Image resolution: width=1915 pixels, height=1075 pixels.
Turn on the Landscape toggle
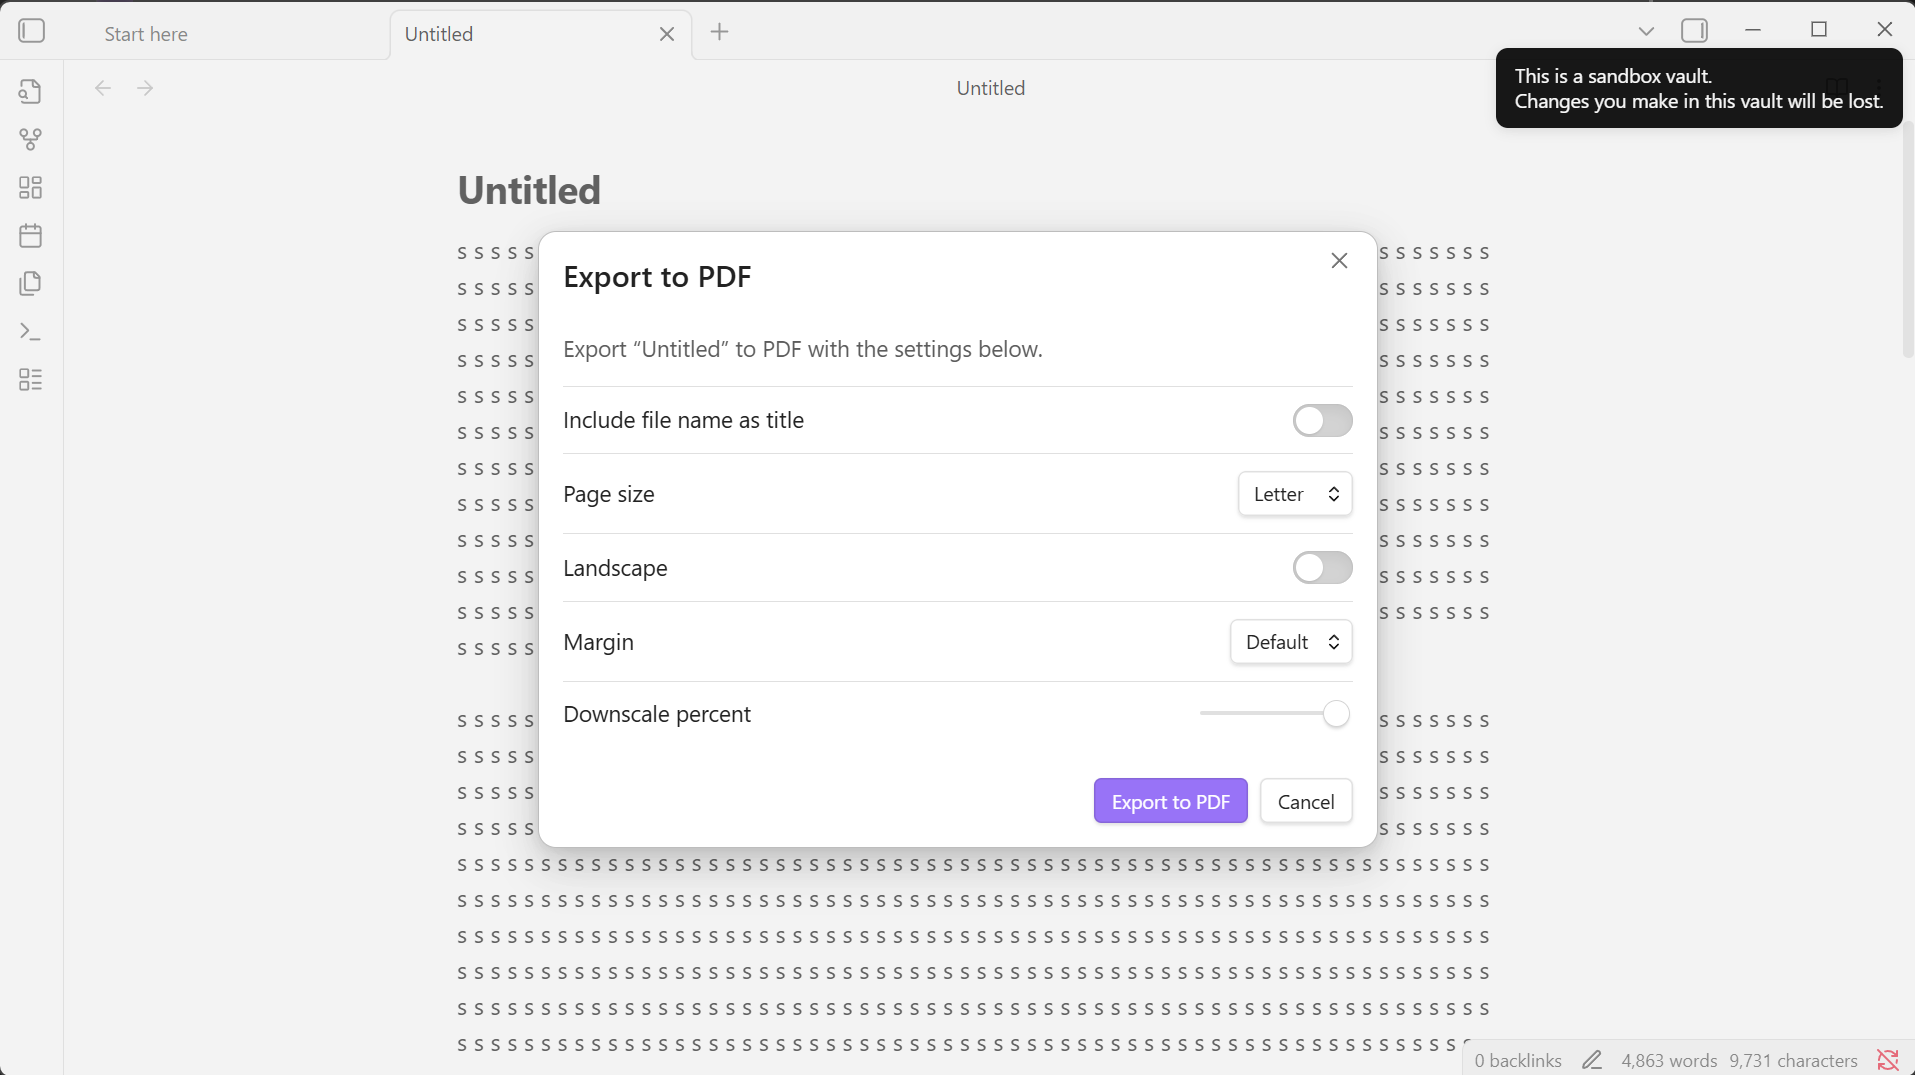pos(1321,568)
